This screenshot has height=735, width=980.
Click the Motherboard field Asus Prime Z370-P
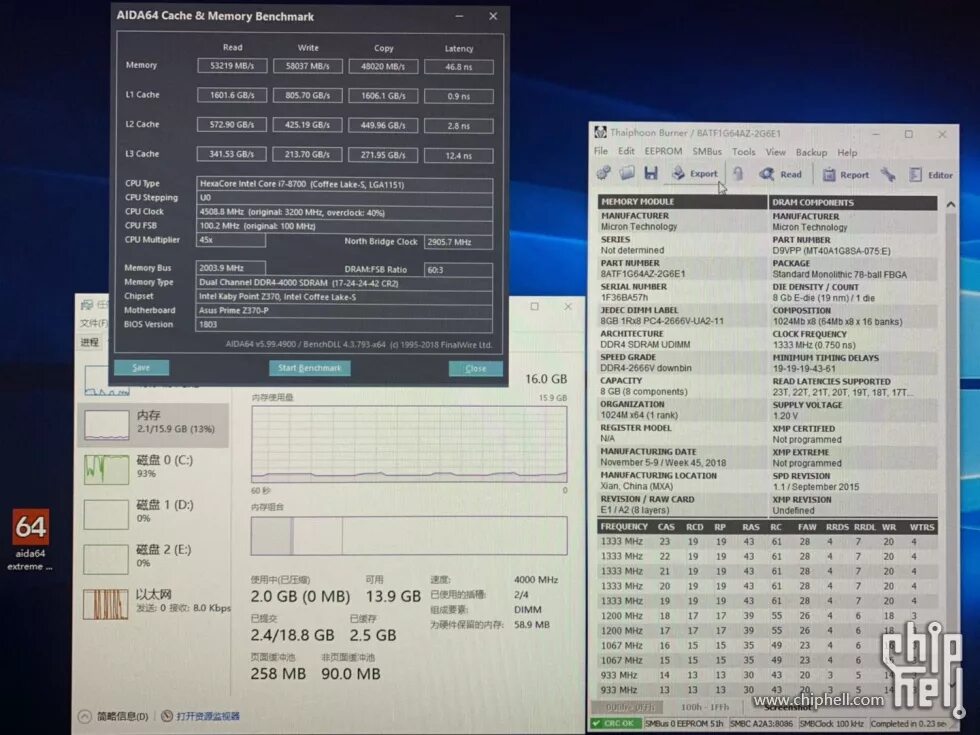tap(344, 311)
